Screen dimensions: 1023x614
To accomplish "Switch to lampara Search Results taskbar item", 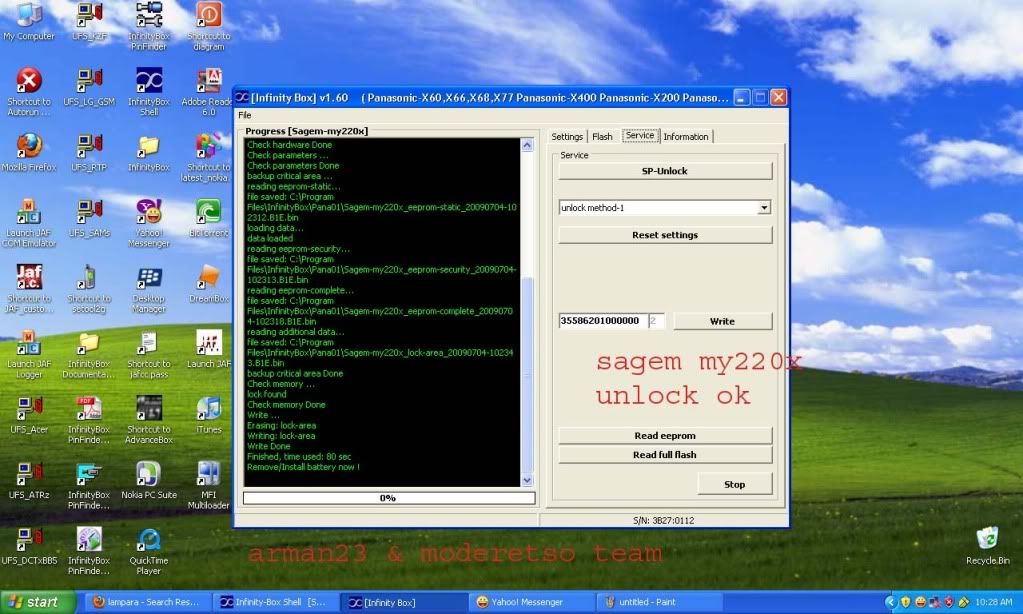I will pyautogui.click(x=147, y=602).
